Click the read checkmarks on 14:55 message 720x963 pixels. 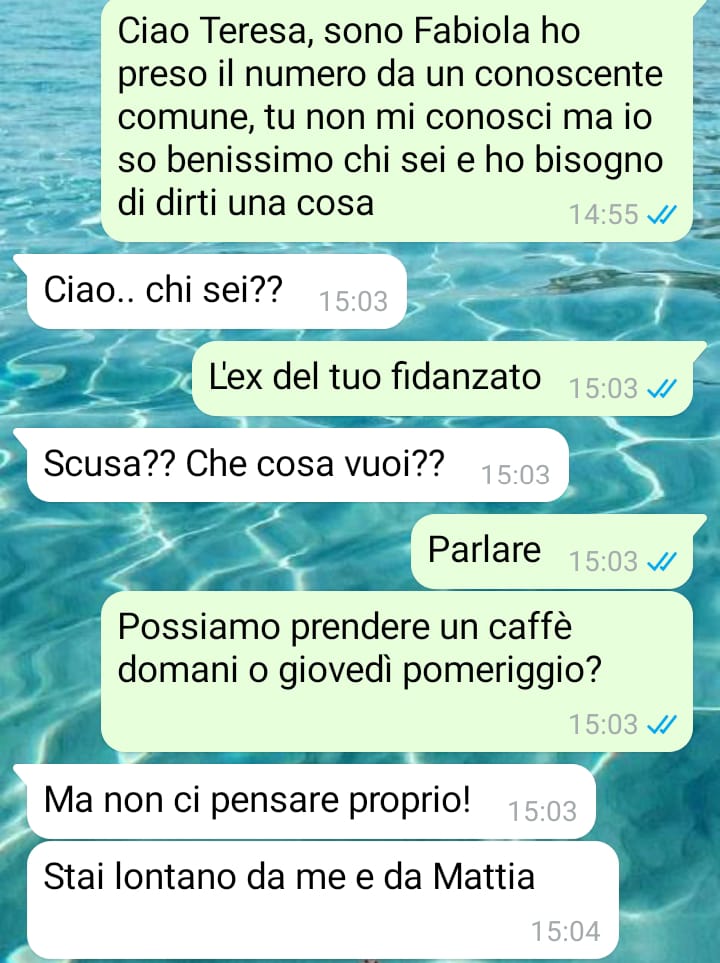click(662, 214)
